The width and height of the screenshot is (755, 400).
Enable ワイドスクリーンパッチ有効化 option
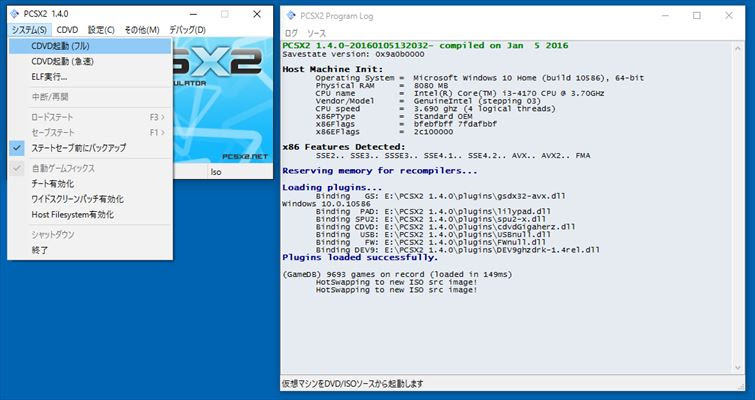(x=90, y=199)
